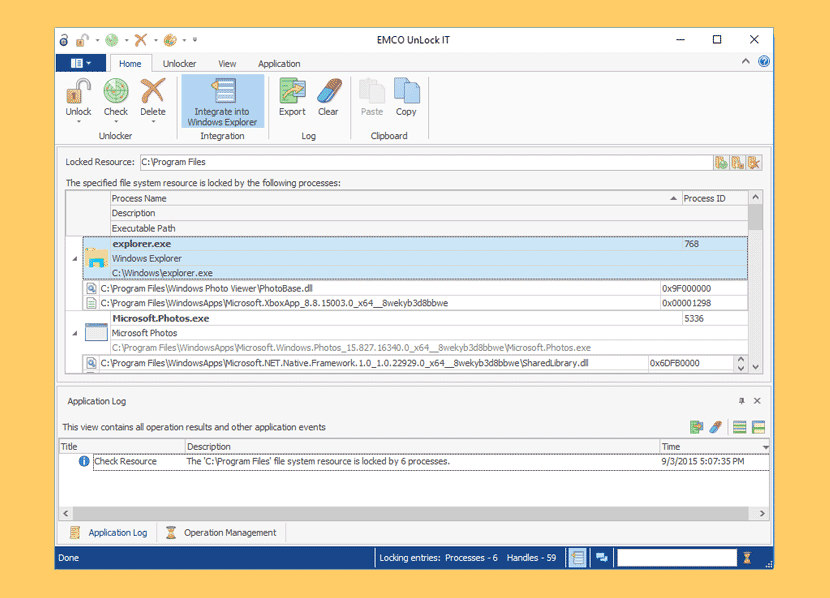
Task: Sort by Process ID column header
Action: 714,198
